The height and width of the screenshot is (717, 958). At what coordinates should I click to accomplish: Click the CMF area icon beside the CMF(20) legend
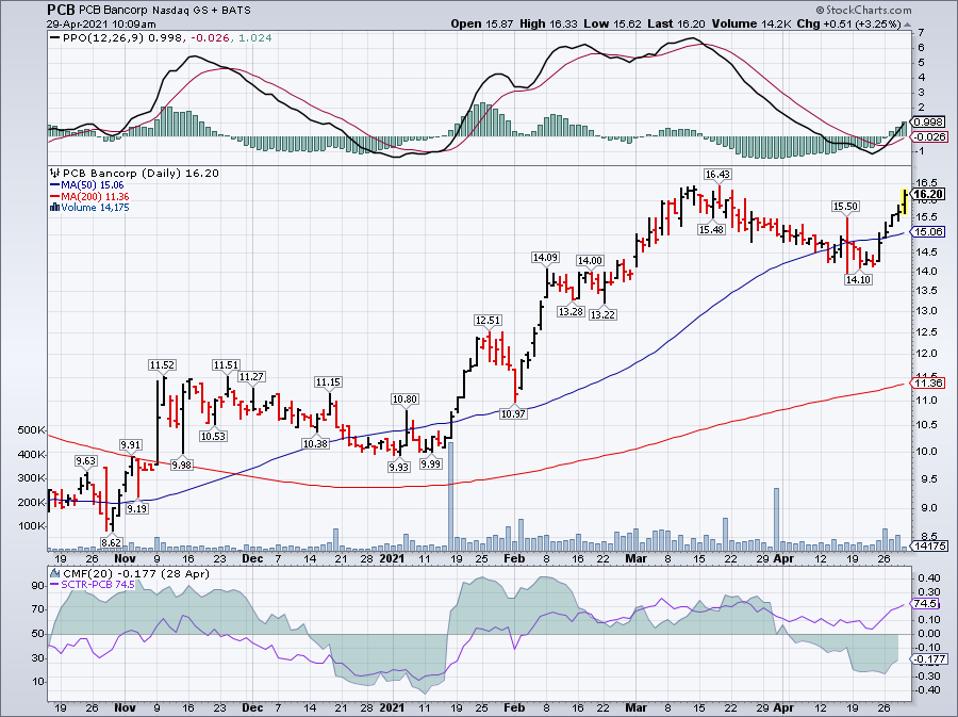point(56,573)
